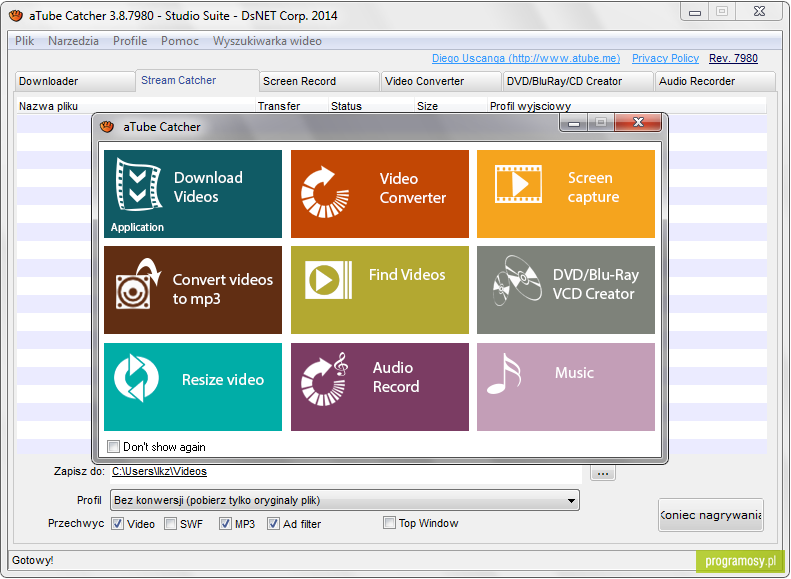Screen dimensions: 791x579
Task: Open the Video Converter tab
Action: click(x=441, y=81)
